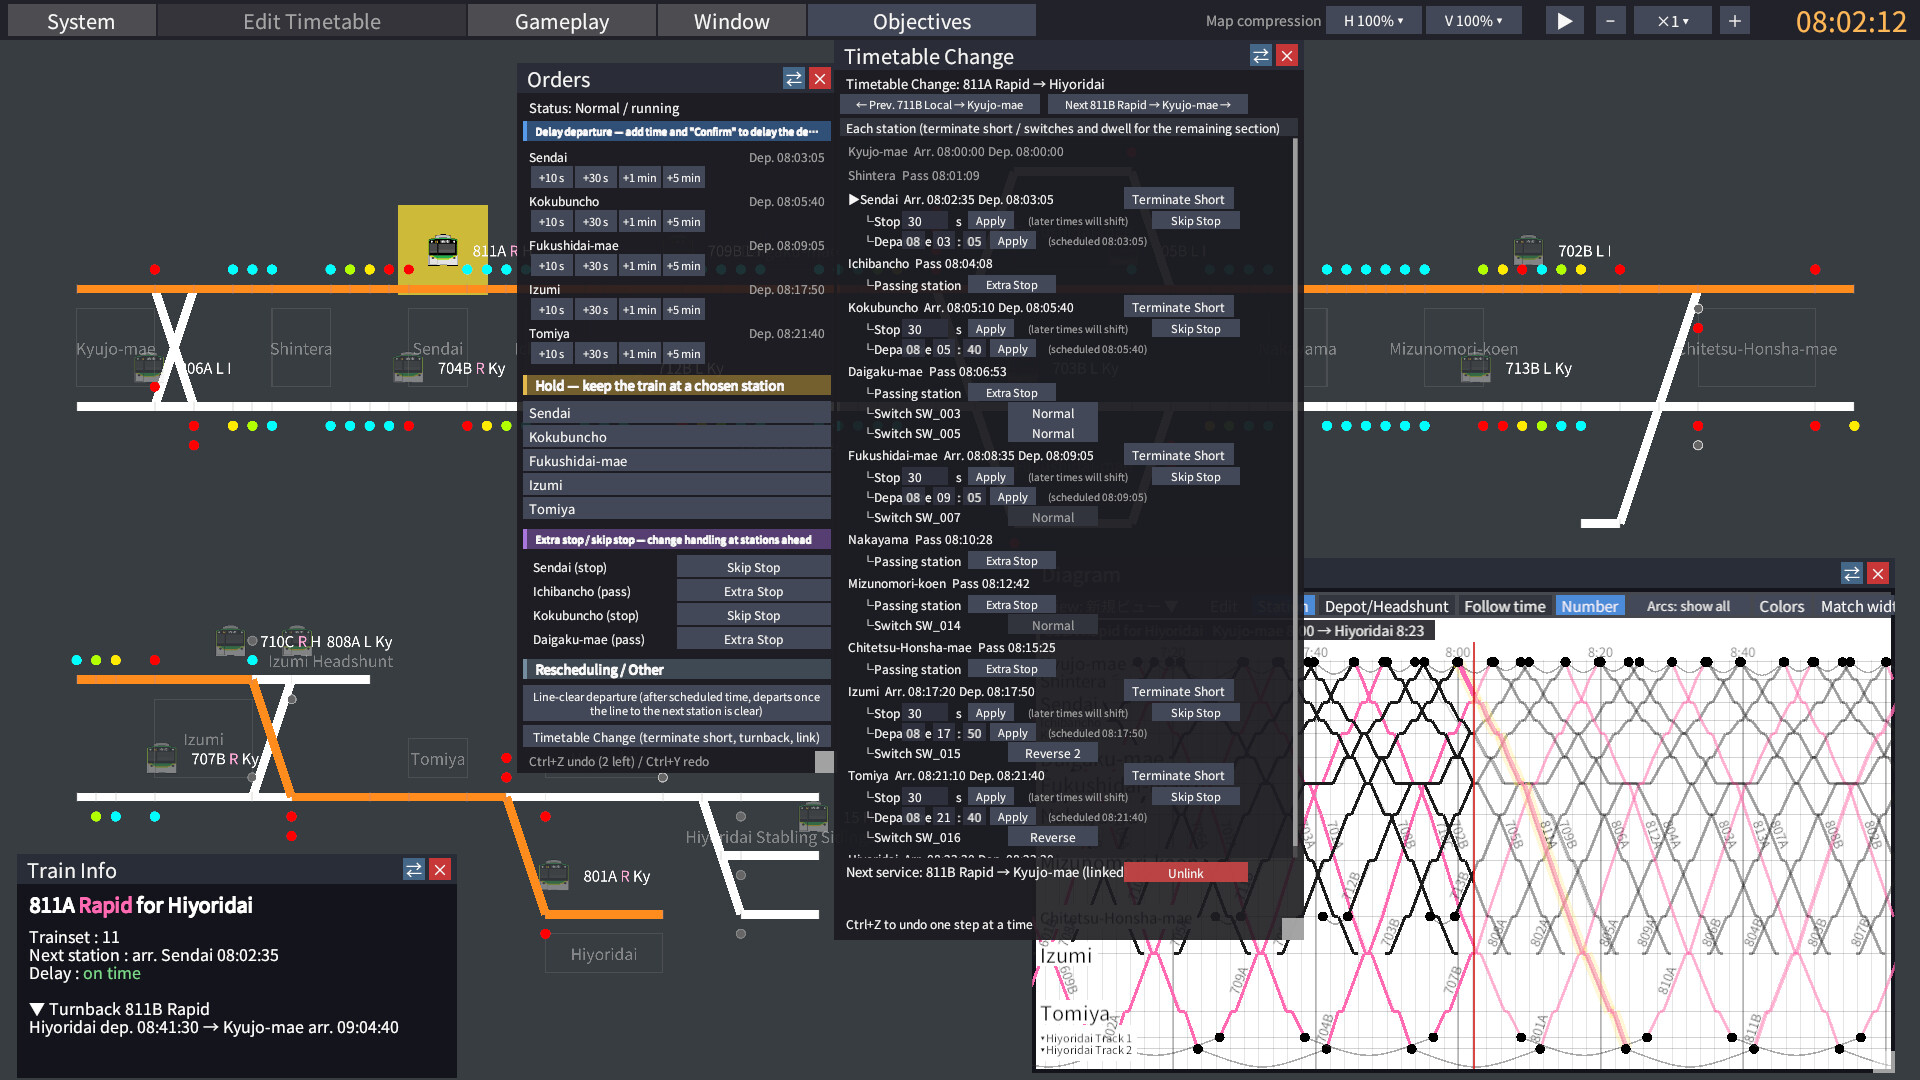Click Unlink next to Next service
This screenshot has height=1080, width=1920.
(x=1185, y=873)
